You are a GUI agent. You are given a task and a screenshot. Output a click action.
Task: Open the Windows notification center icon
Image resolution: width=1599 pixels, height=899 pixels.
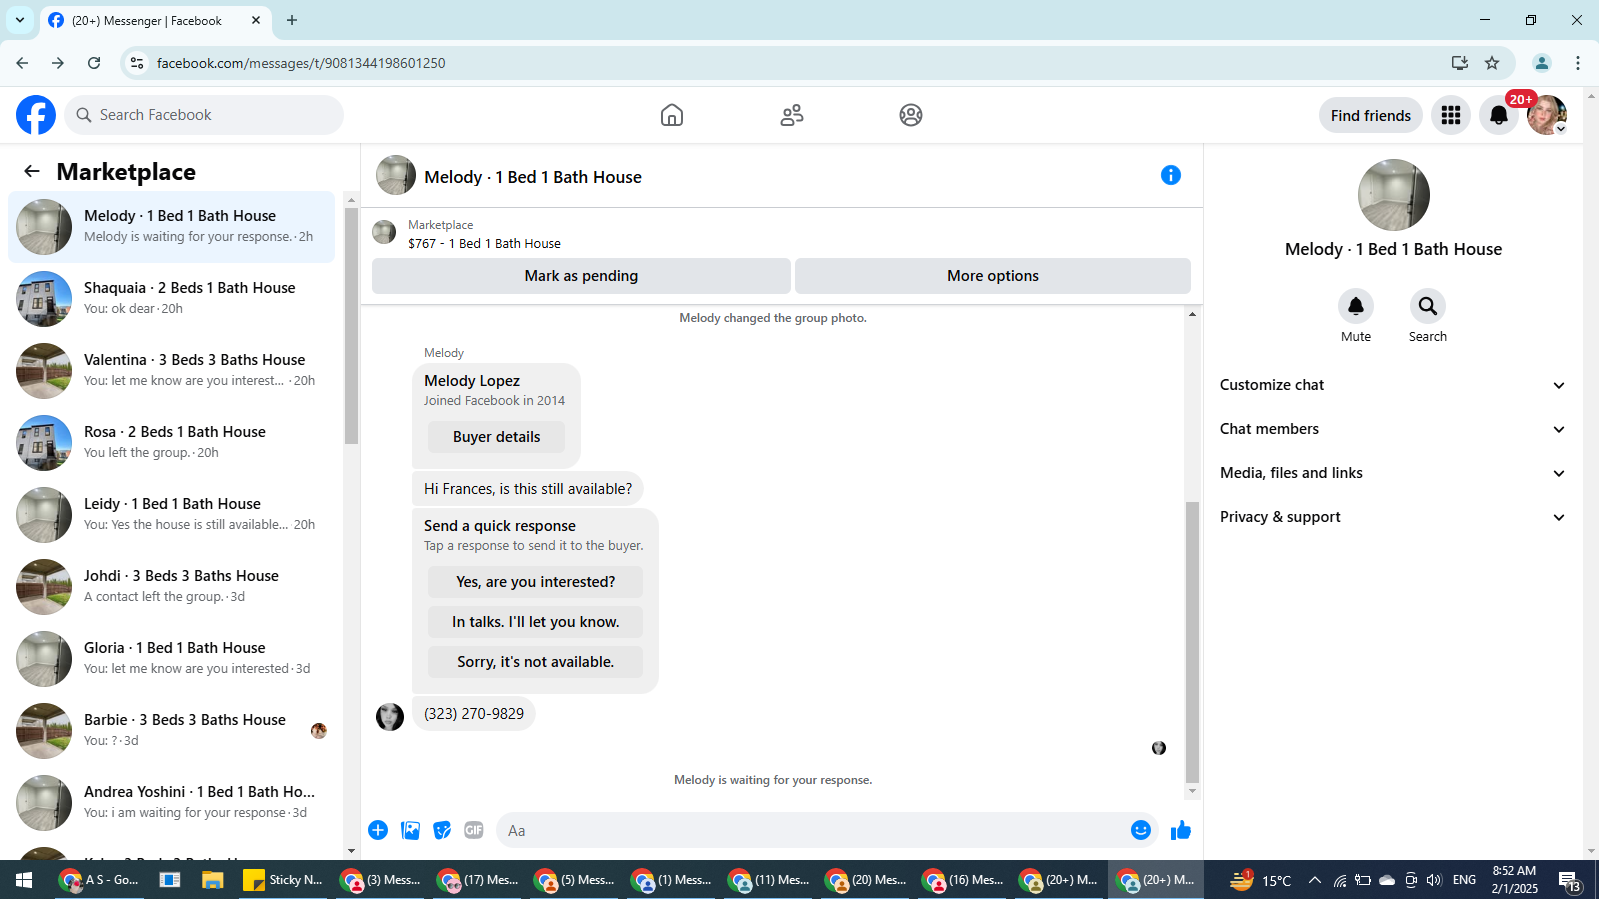(1569, 880)
